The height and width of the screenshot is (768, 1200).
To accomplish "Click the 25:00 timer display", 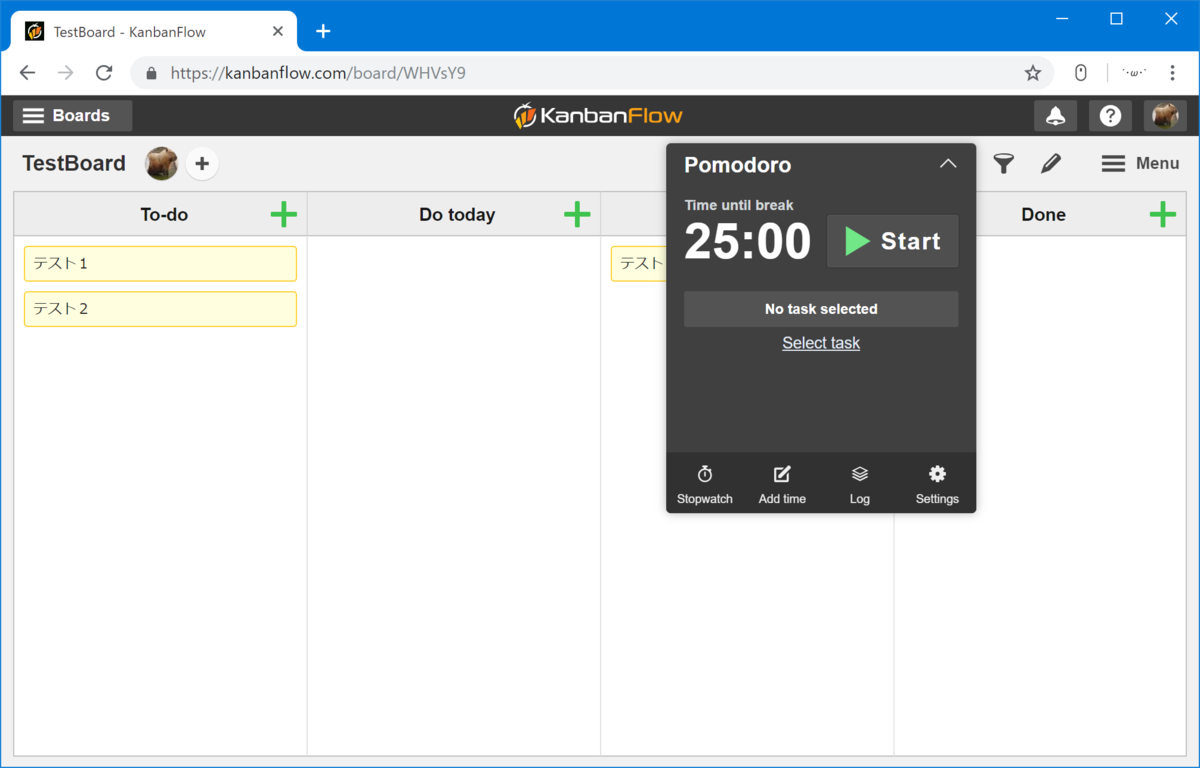I will [x=748, y=242].
